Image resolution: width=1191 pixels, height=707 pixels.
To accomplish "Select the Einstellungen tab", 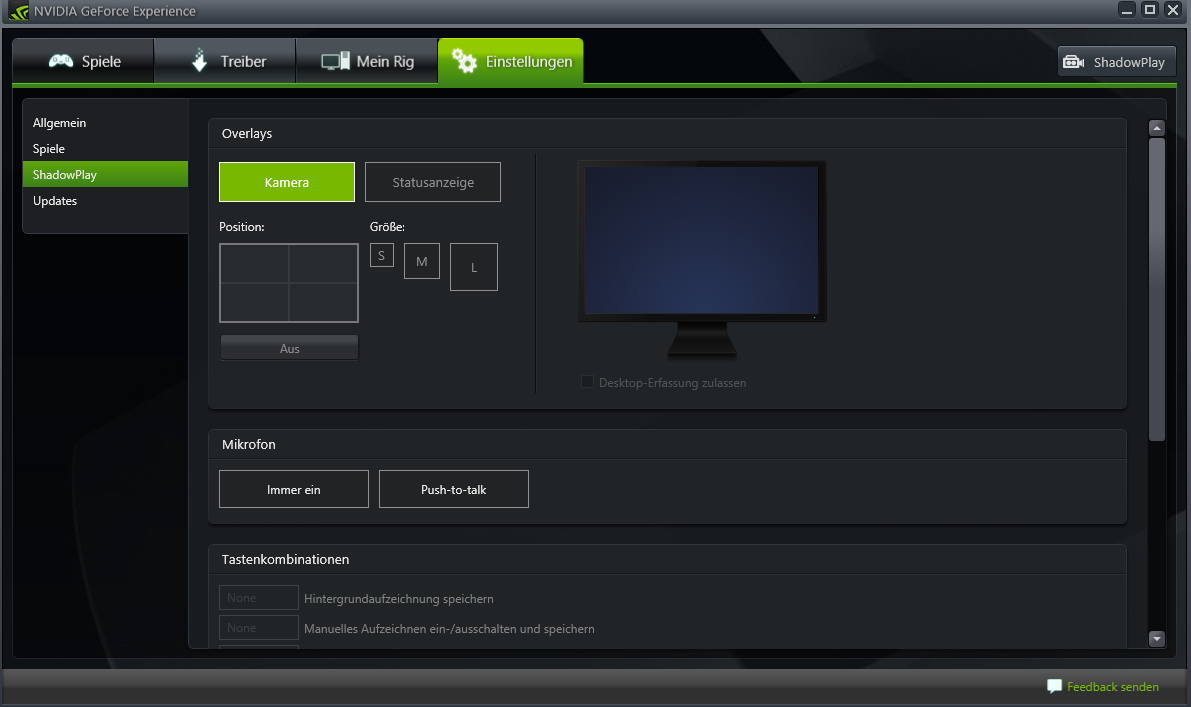I will (510, 62).
